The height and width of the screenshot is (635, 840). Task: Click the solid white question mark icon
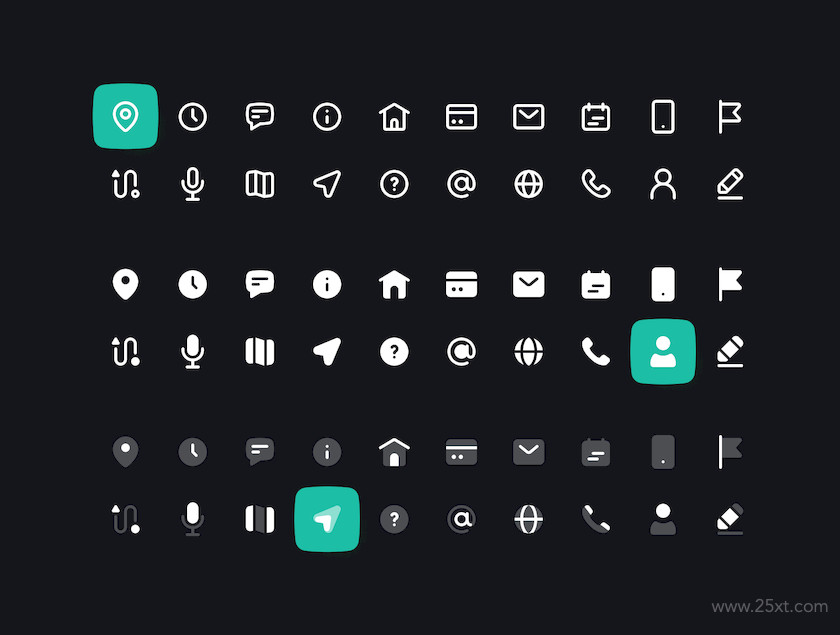[x=394, y=352]
